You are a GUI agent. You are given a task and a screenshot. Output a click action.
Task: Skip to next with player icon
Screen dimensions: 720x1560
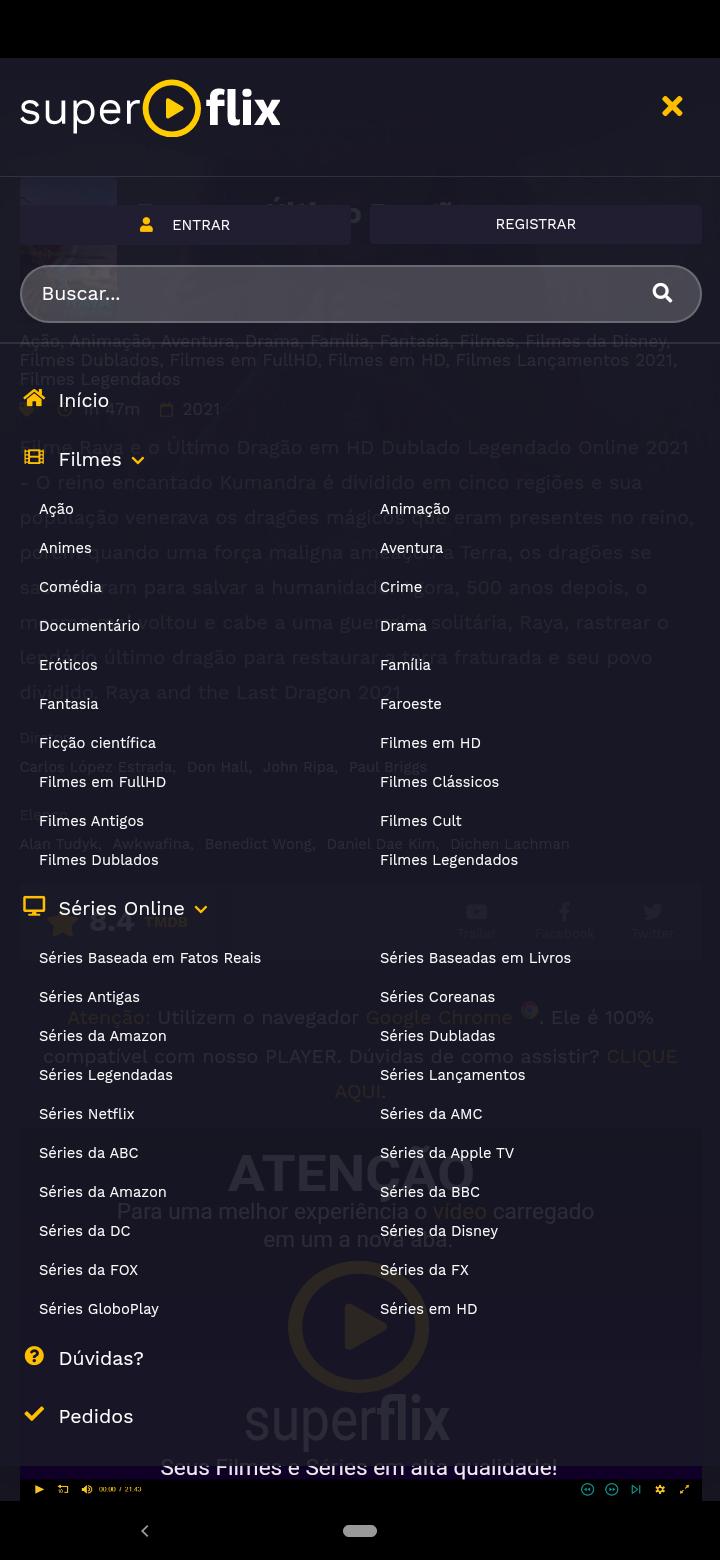tap(636, 1489)
